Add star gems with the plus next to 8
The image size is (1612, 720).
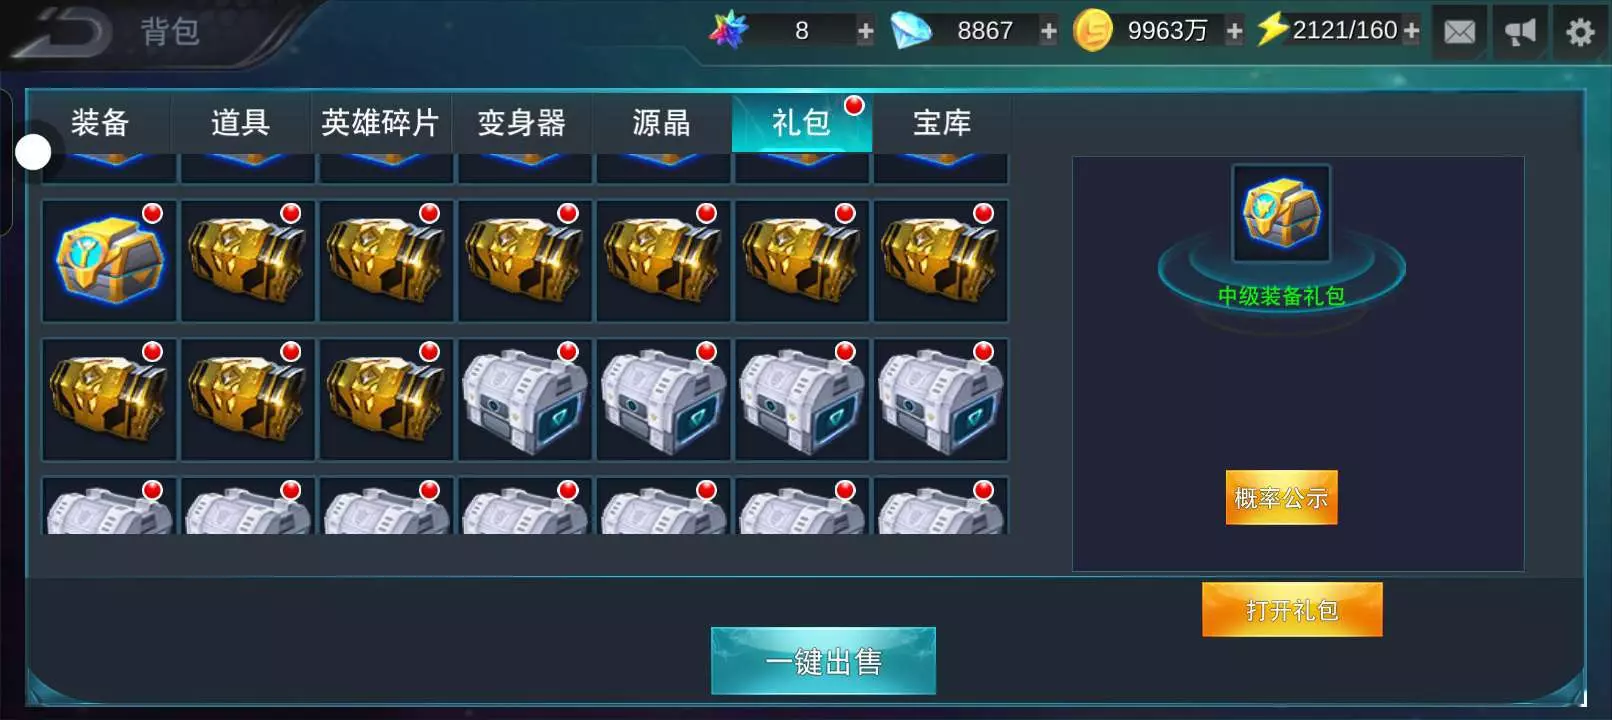coord(865,31)
